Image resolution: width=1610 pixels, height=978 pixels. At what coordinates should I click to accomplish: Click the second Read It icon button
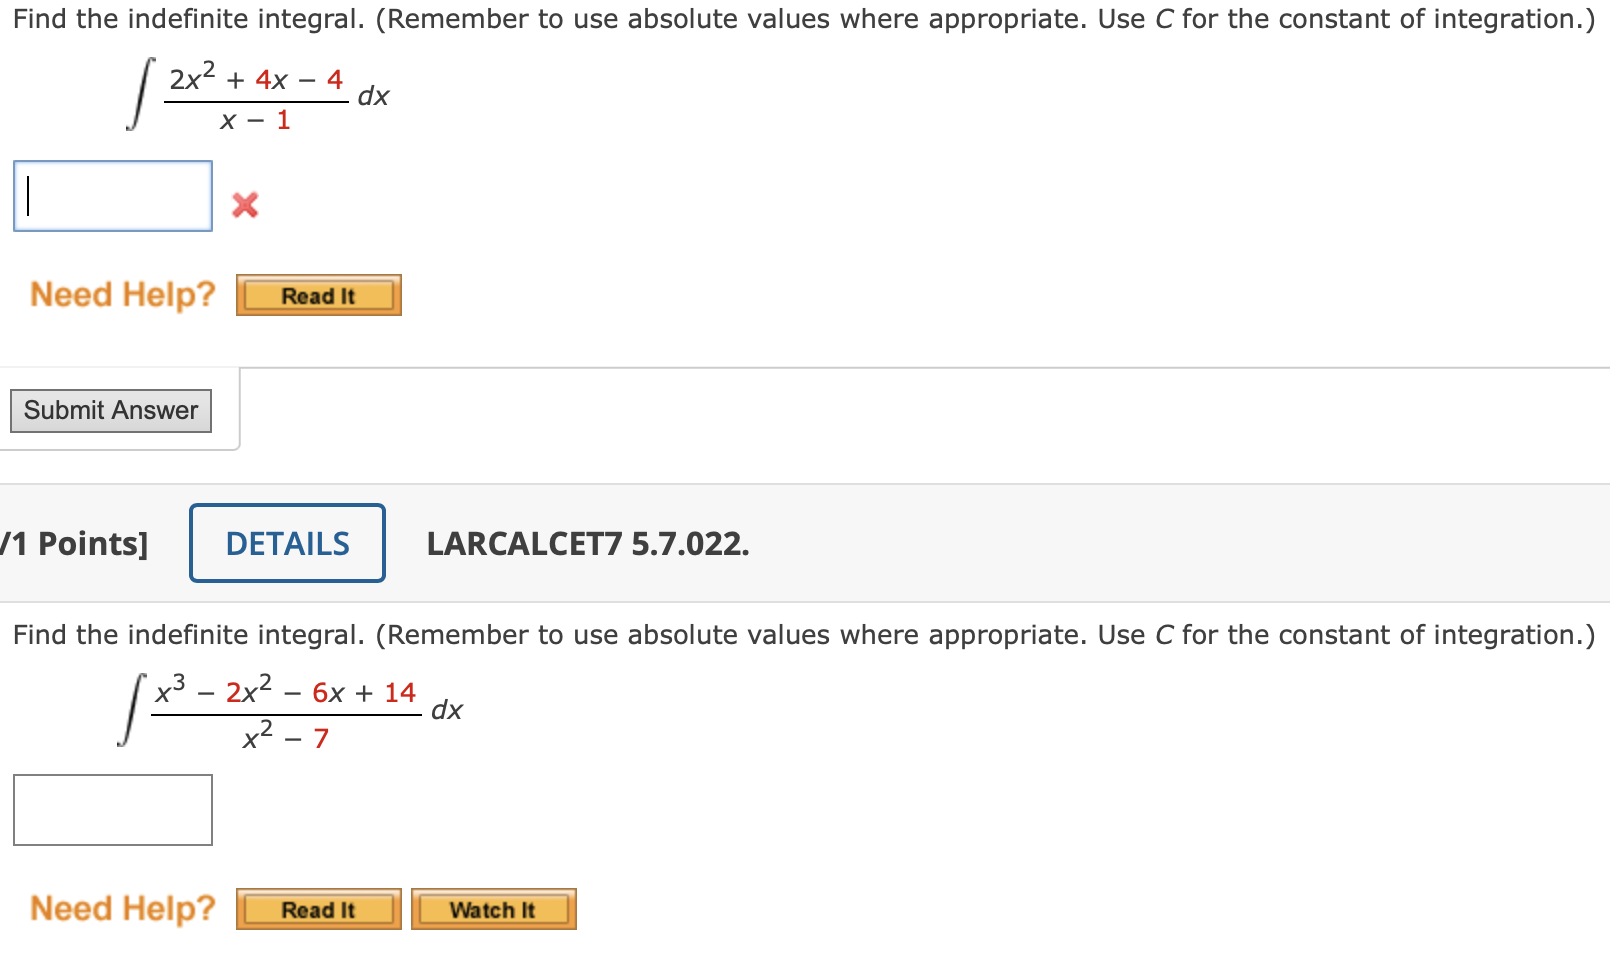coord(318,908)
